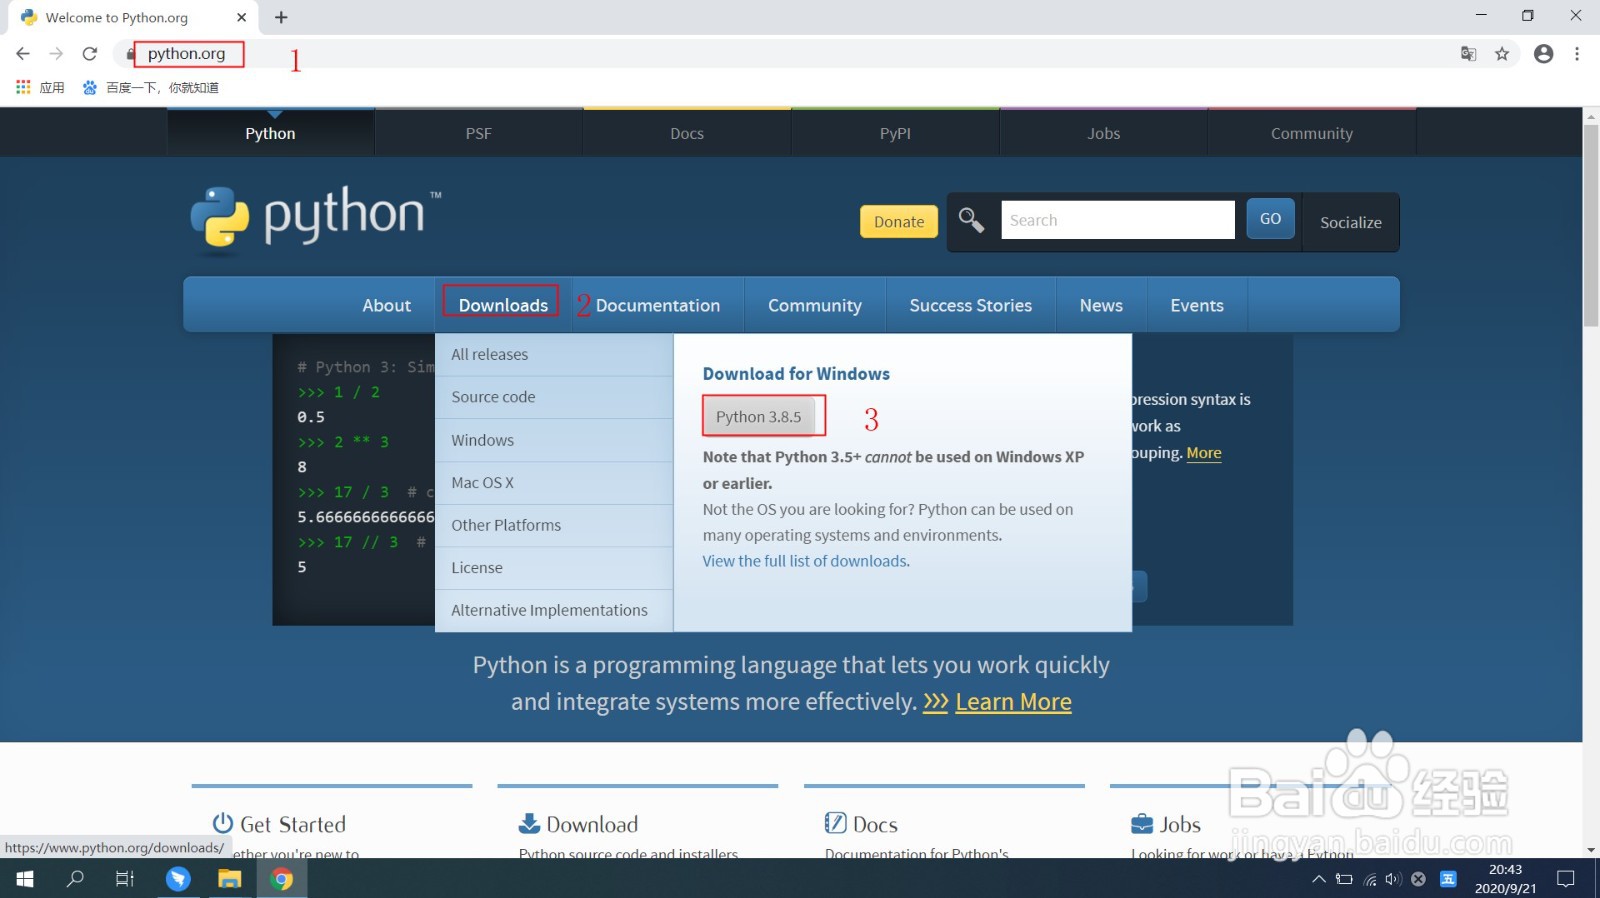Open the Documentation menu
1600x898 pixels.
(x=658, y=305)
